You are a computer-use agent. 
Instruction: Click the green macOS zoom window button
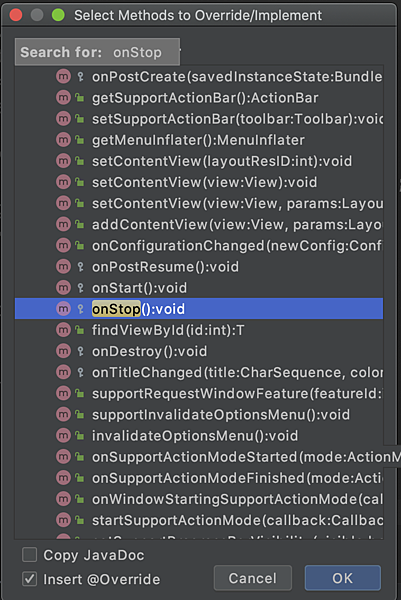(x=58, y=15)
